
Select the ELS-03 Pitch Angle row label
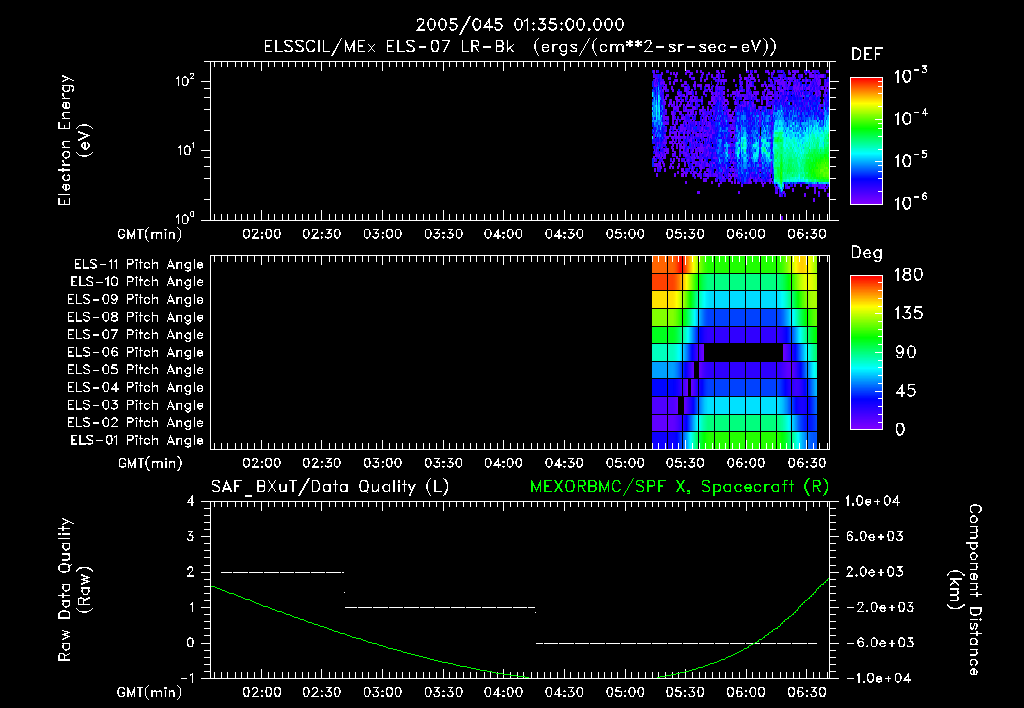[136, 405]
